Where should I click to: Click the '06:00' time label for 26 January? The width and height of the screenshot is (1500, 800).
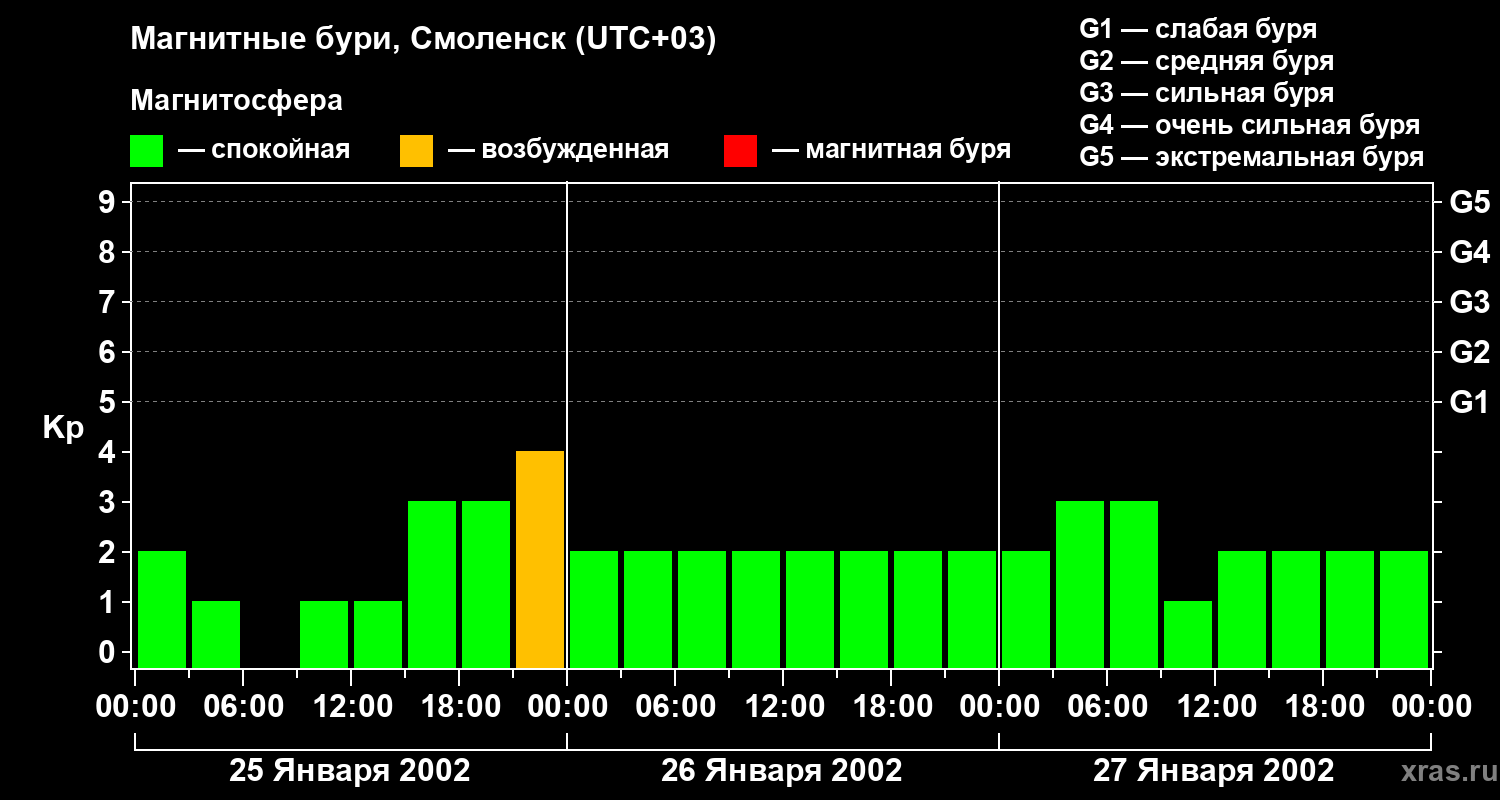(675, 707)
